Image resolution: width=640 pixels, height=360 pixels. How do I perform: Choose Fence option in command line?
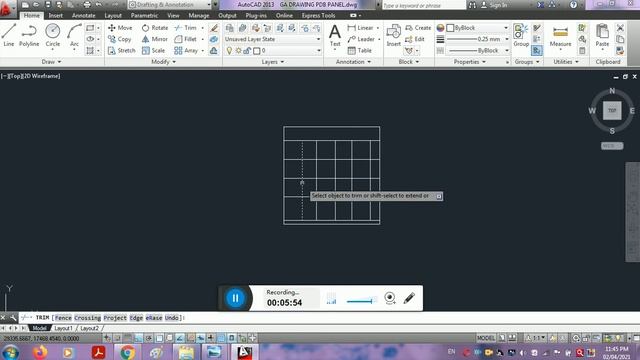pyautogui.click(x=63, y=318)
